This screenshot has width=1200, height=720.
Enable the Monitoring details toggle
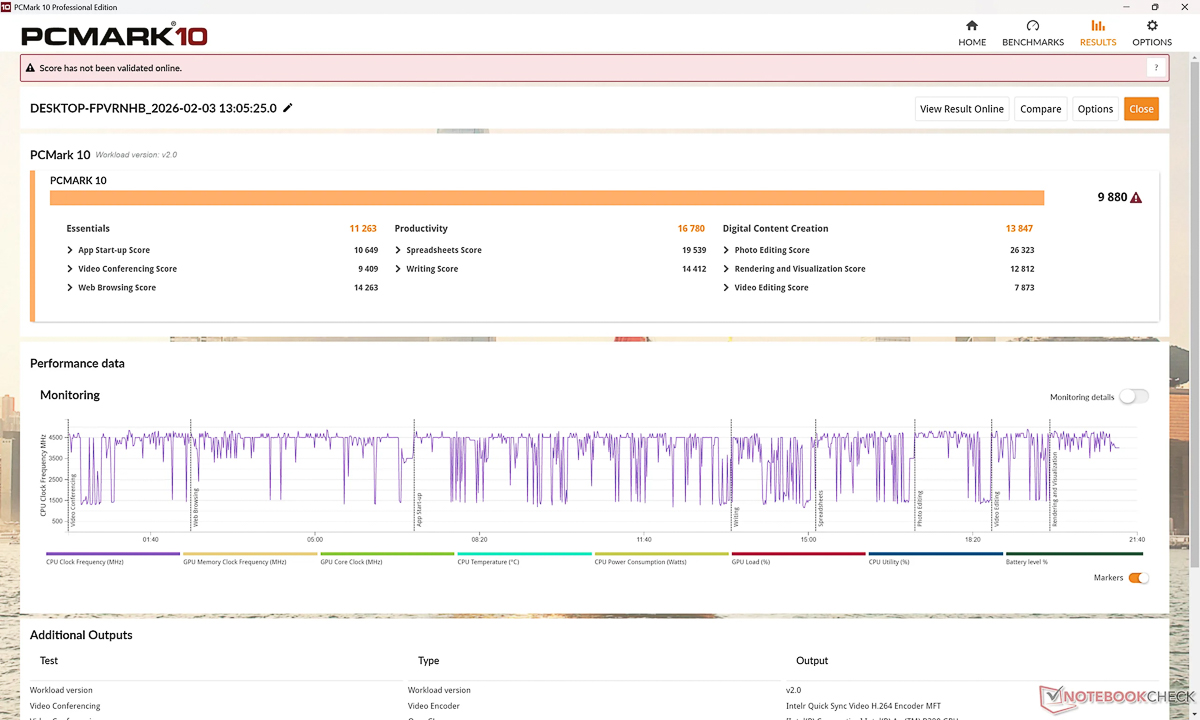(1133, 397)
